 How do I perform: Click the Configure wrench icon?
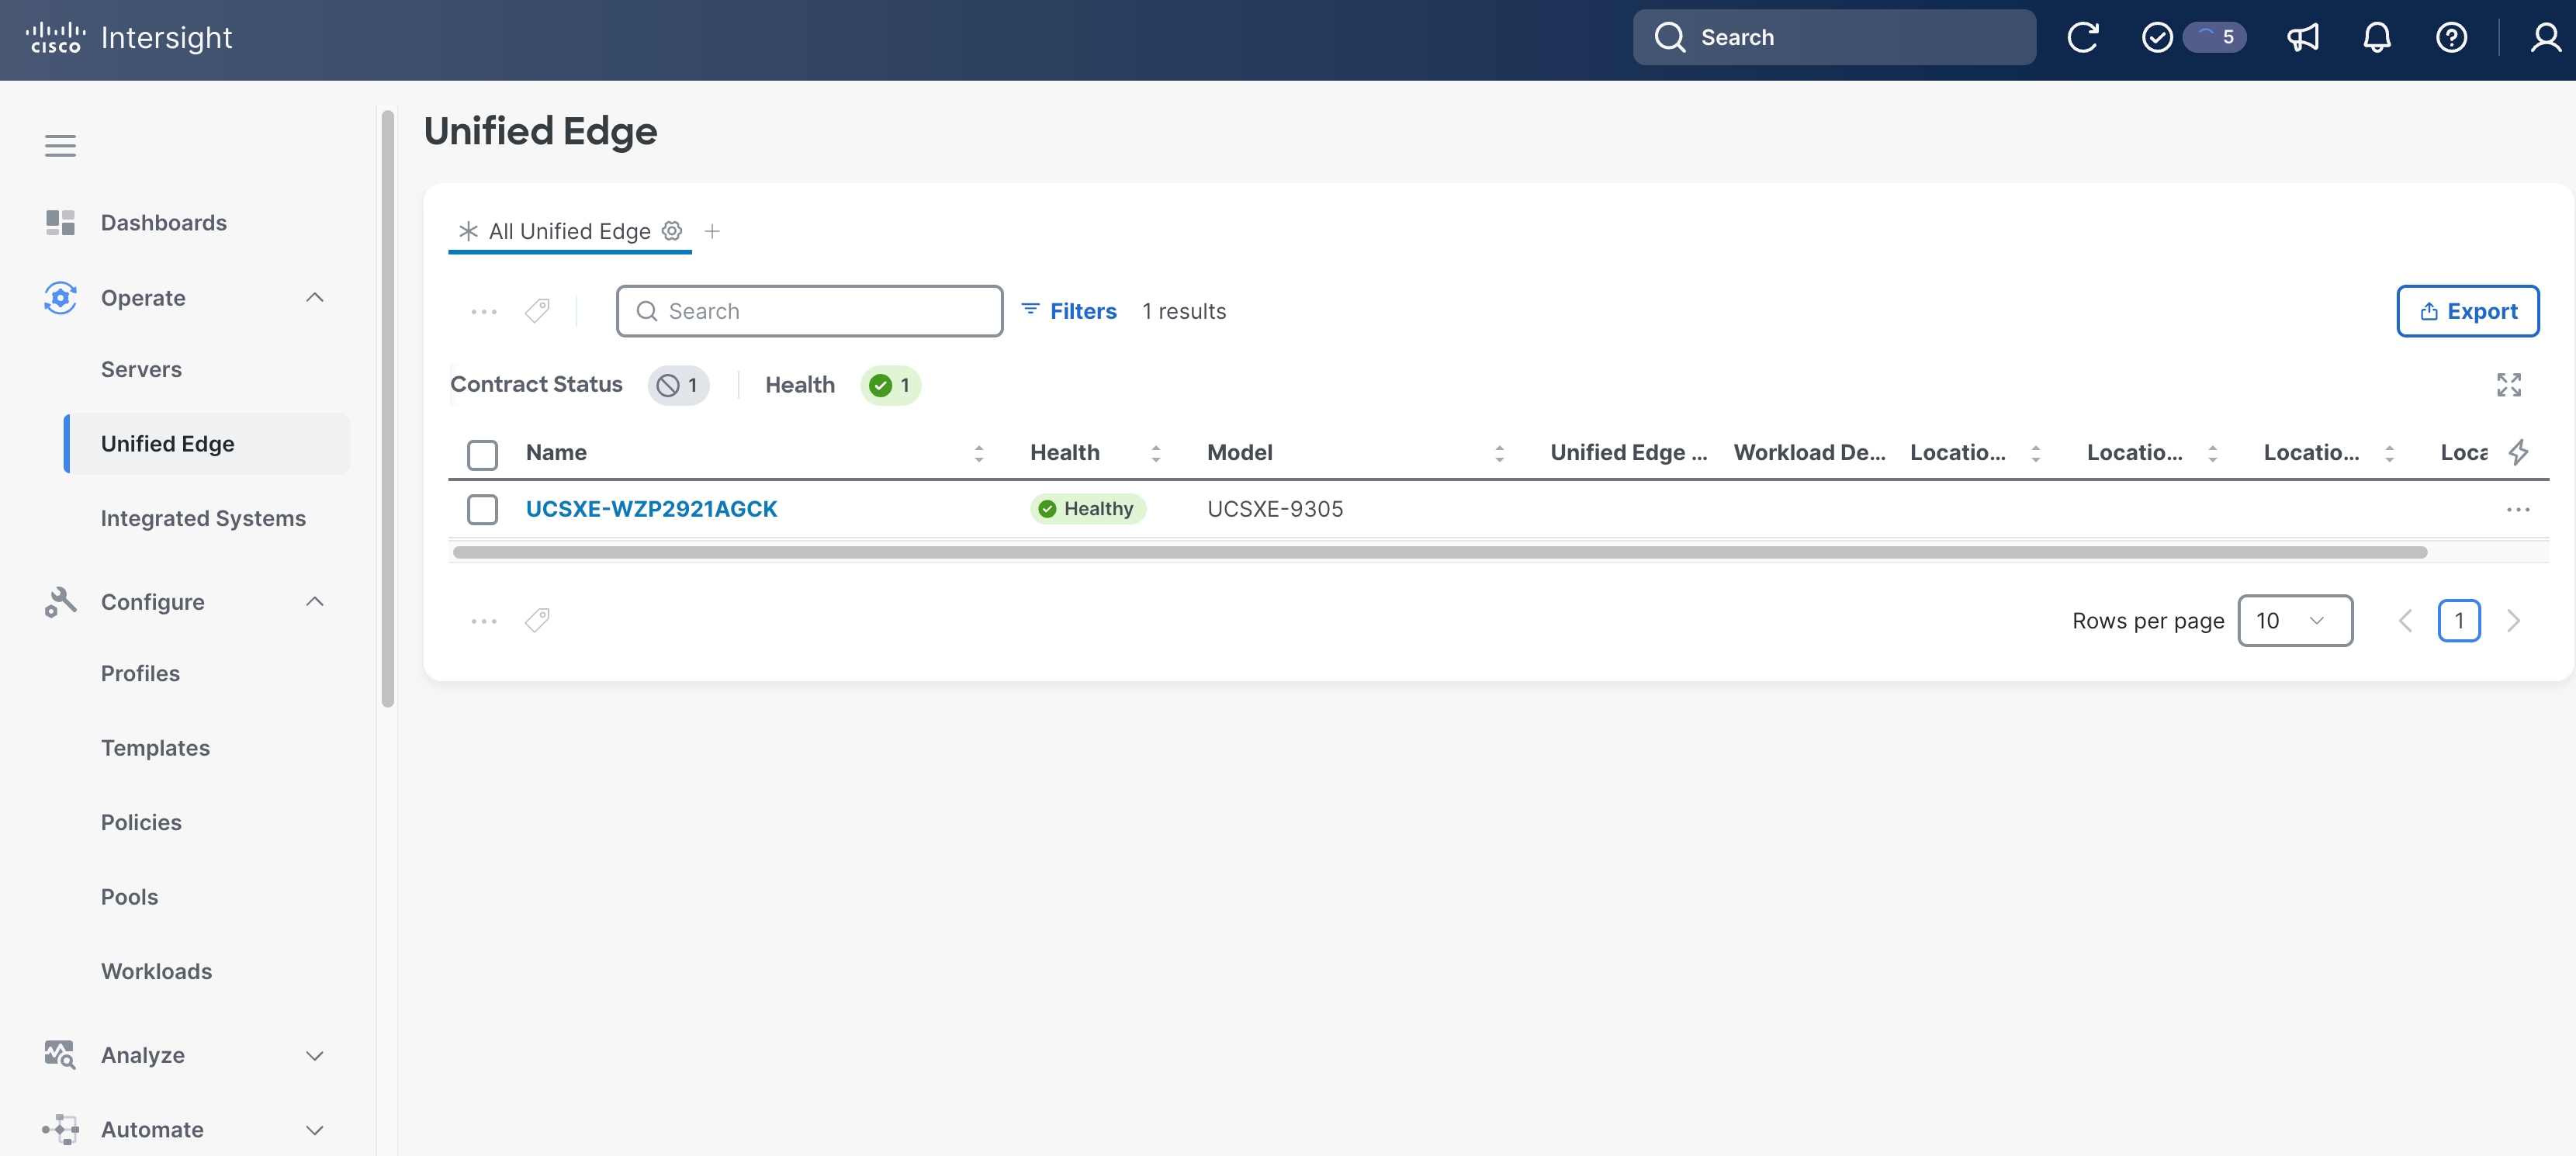(60, 602)
